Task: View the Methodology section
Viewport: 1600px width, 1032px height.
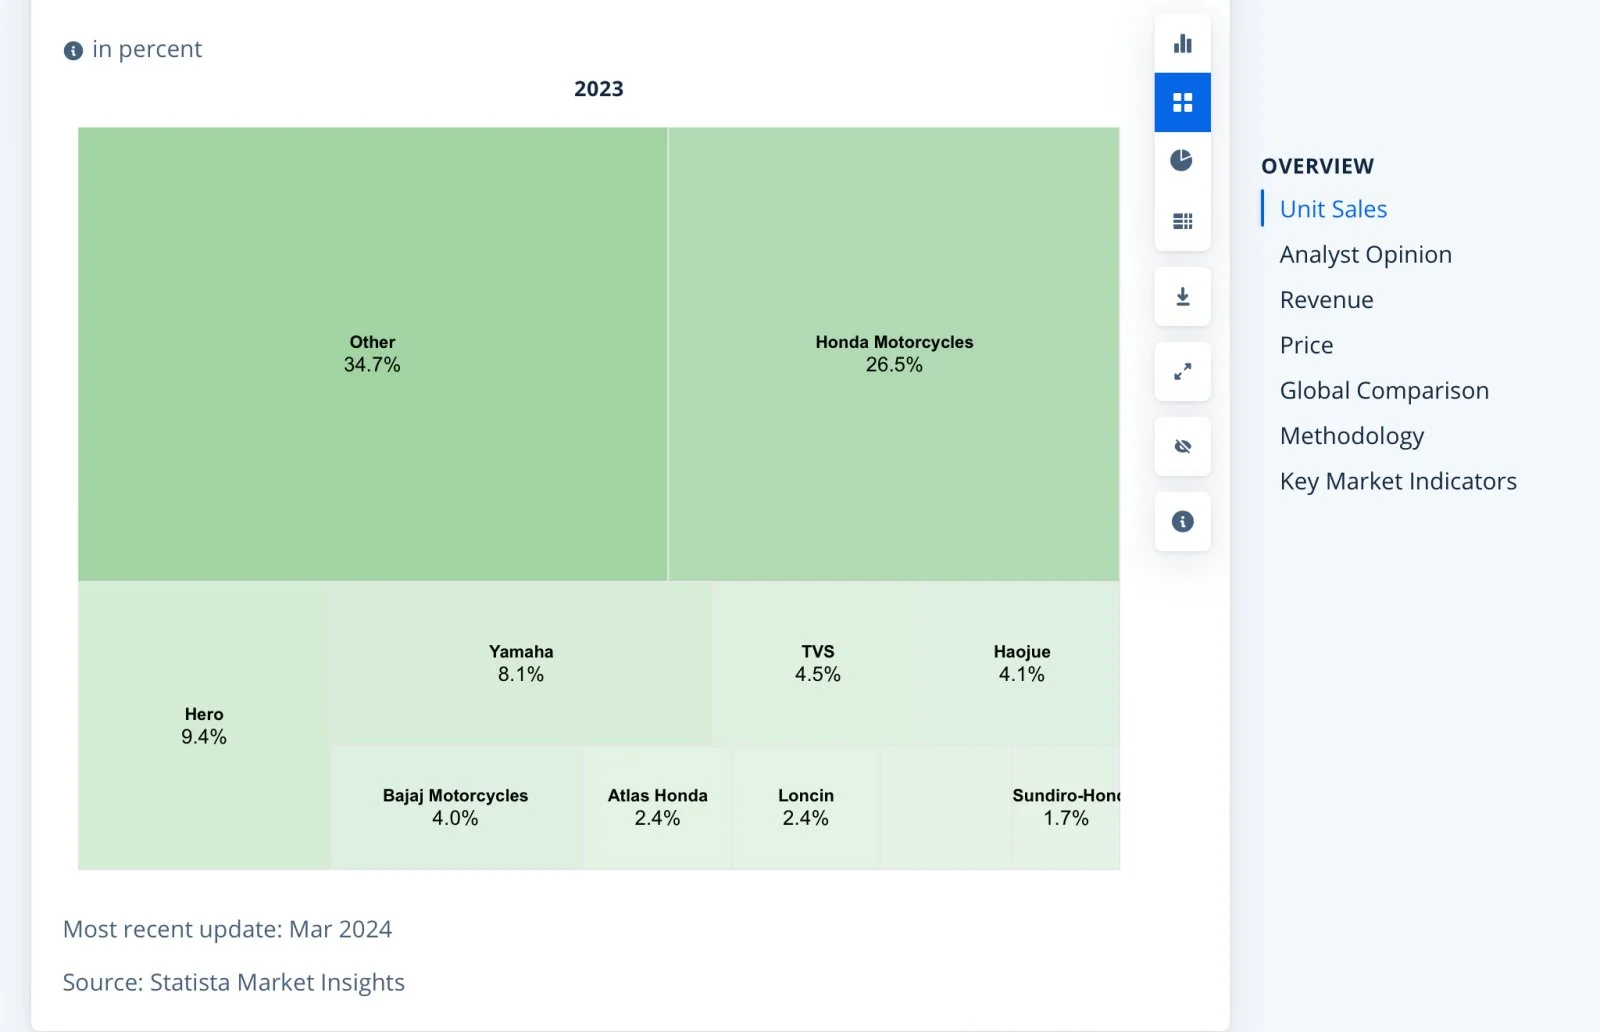Action: [x=1351, y=436]
